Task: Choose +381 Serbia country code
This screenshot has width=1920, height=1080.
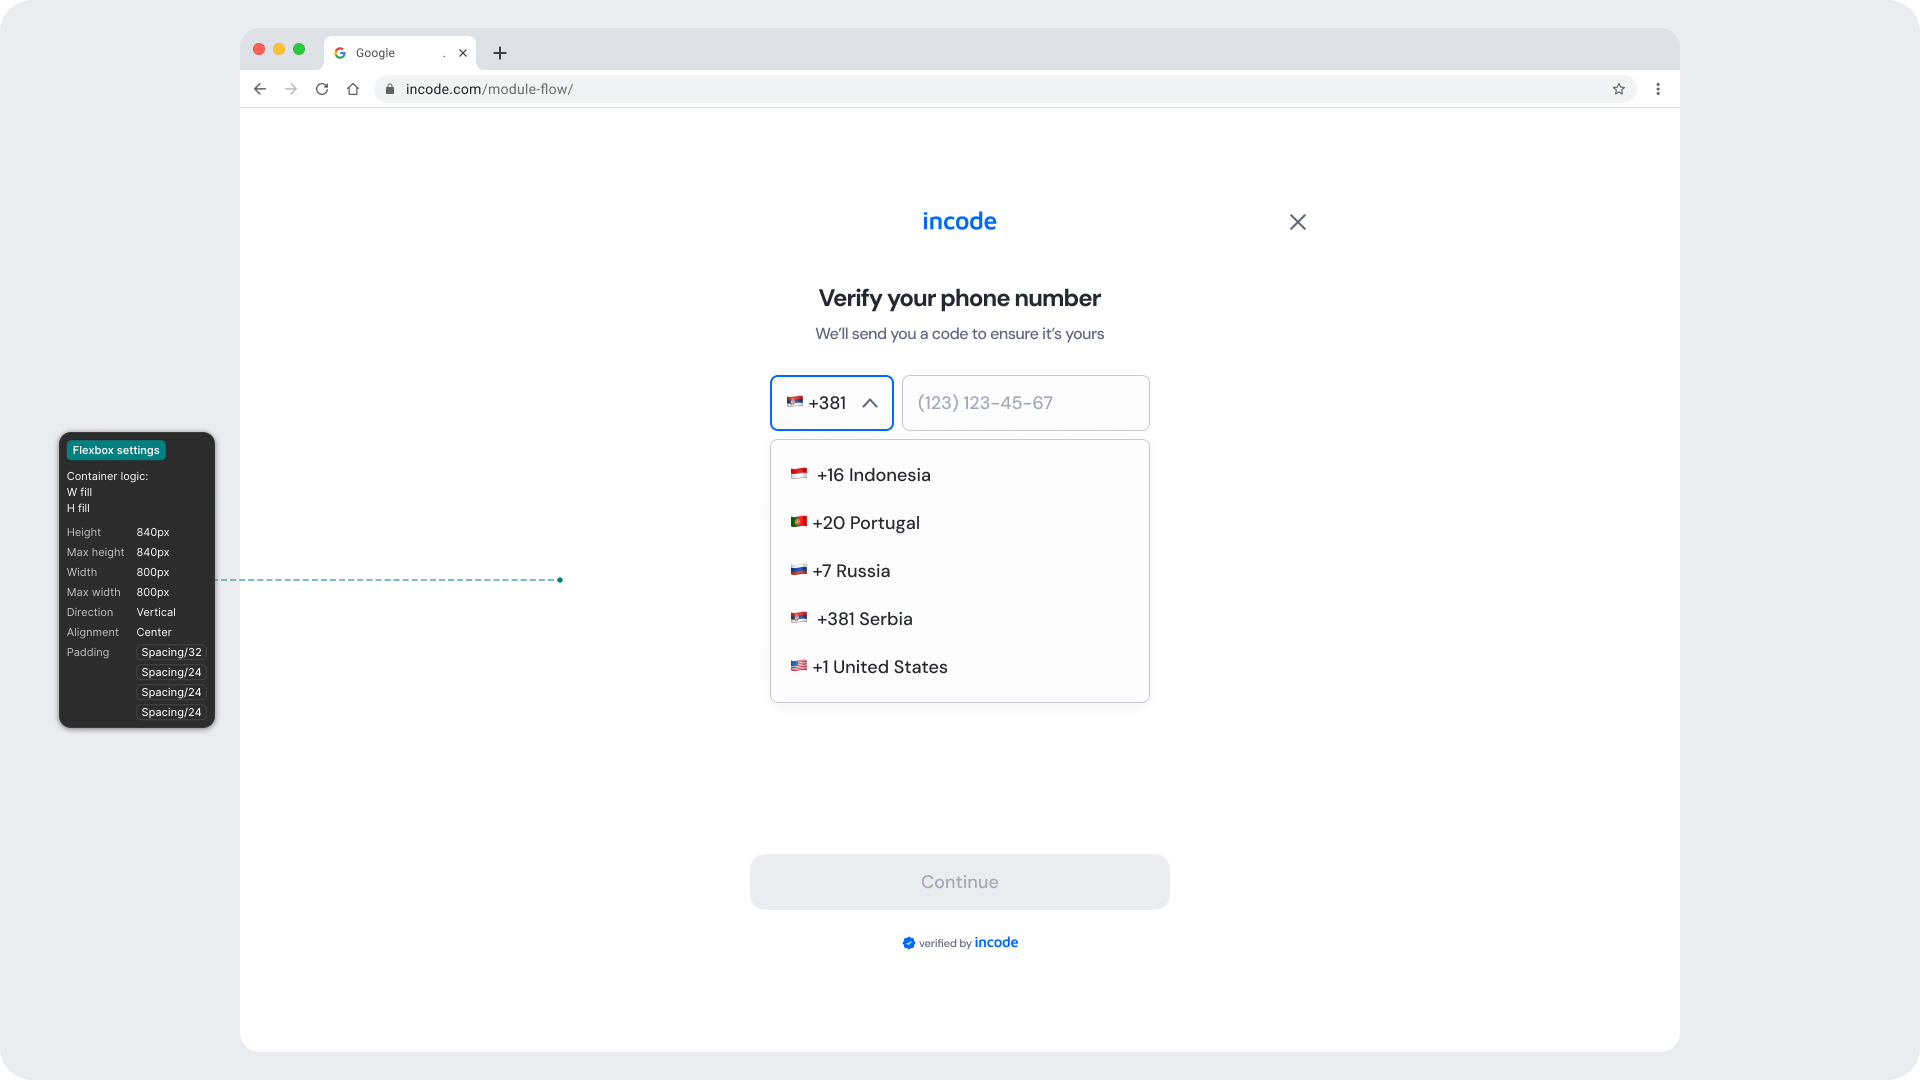Action: [864, 619]
